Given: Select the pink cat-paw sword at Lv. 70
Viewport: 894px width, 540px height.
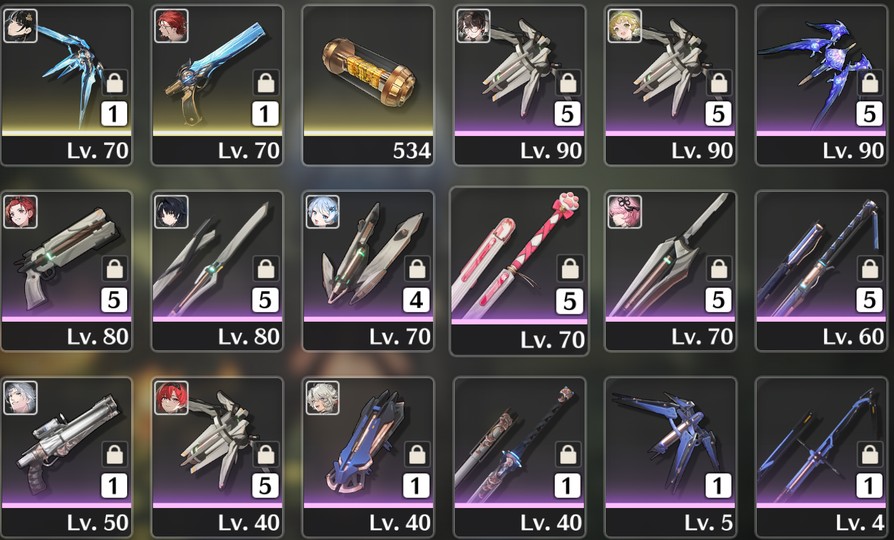Looking at the screenshot, I should tap(519, 271).
